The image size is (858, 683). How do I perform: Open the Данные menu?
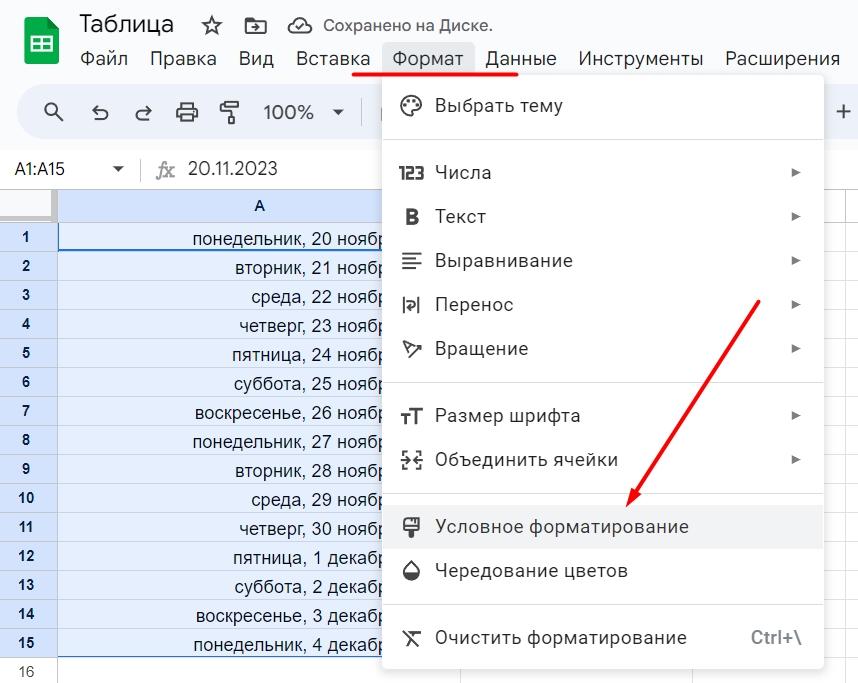point(520,59)
